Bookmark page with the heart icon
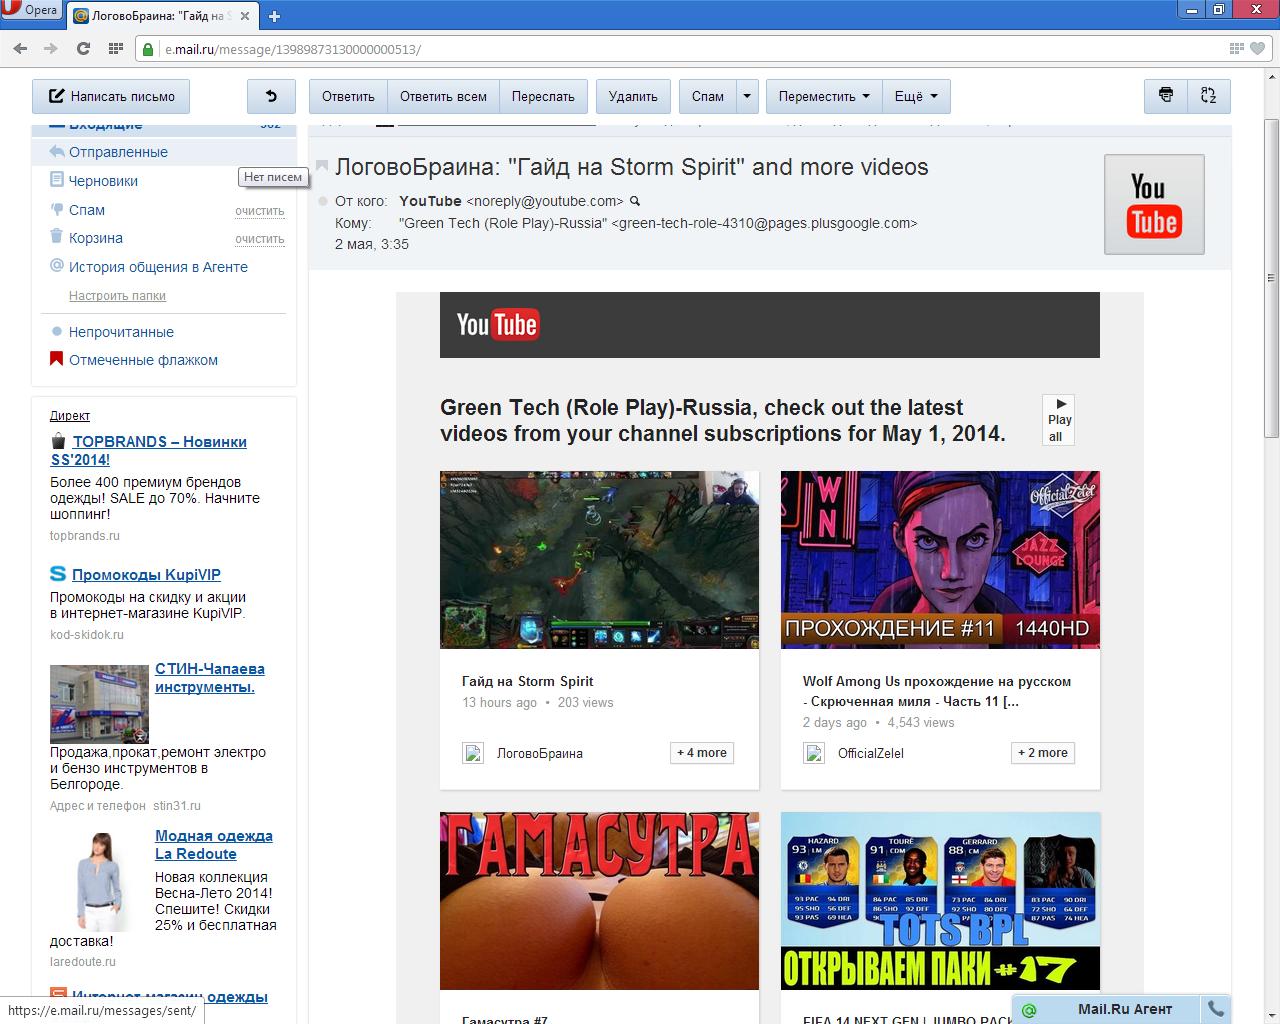Viewport: 1280px width, 1024px height. [1259, 48]
